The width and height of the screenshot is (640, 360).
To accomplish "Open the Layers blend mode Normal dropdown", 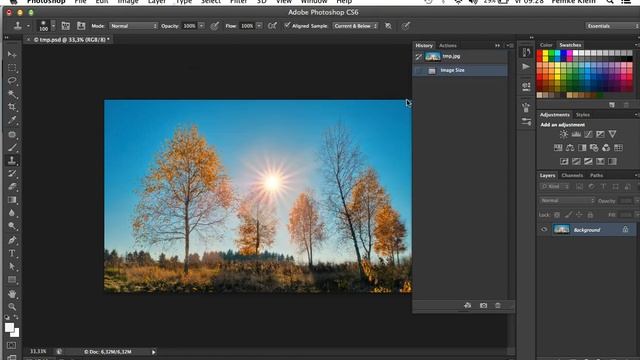I will click(x=567, y=200).
